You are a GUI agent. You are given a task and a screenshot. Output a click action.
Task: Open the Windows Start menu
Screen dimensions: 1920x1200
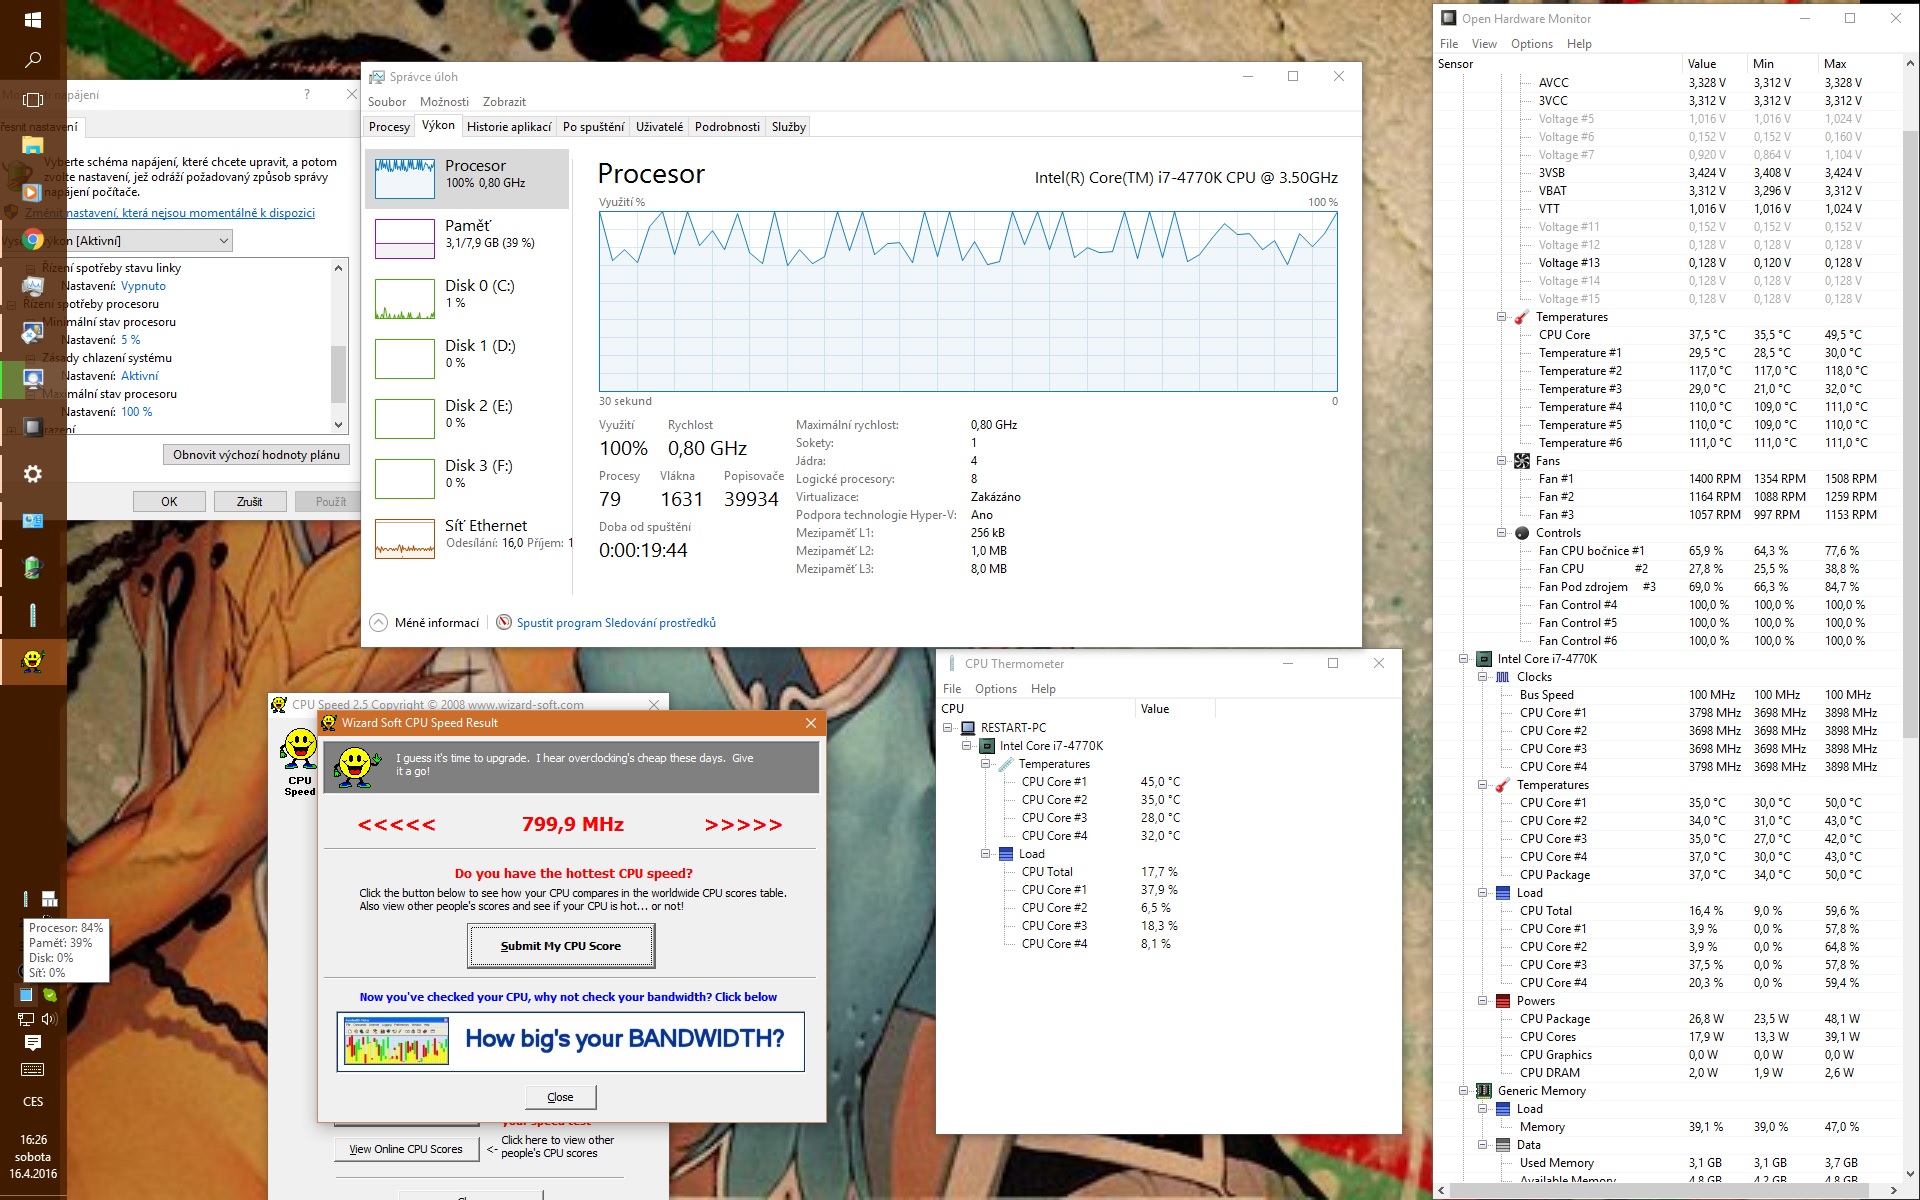(x=33, y=20)
